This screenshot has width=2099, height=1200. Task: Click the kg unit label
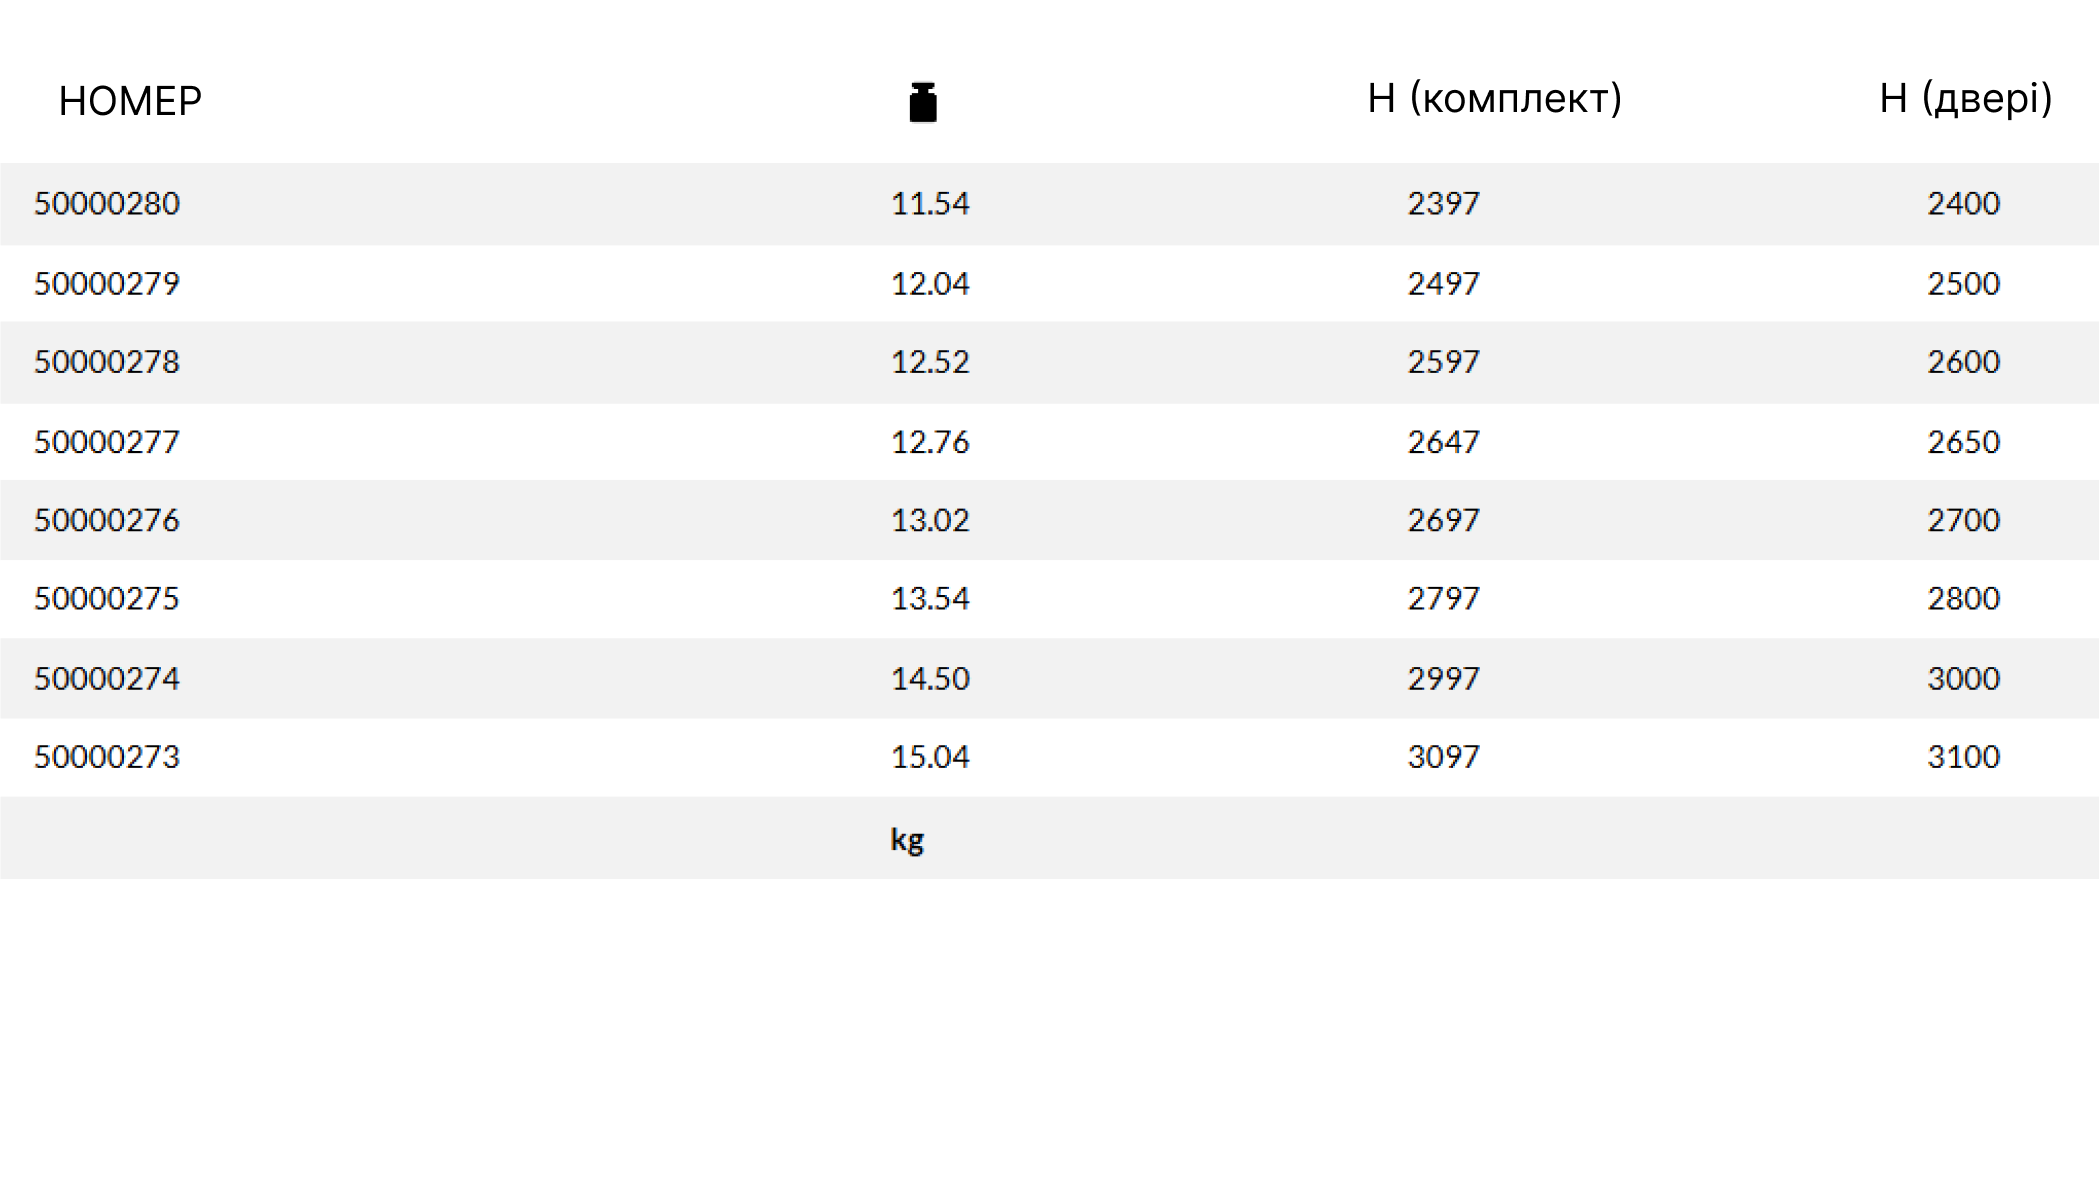[907, 840]
